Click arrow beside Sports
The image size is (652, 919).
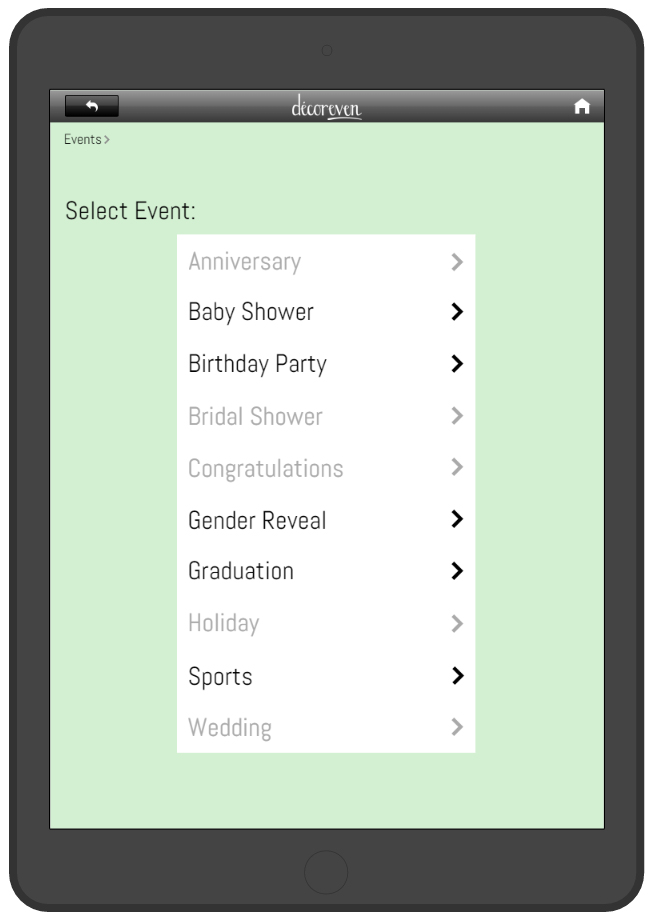[x=457, y=676]
